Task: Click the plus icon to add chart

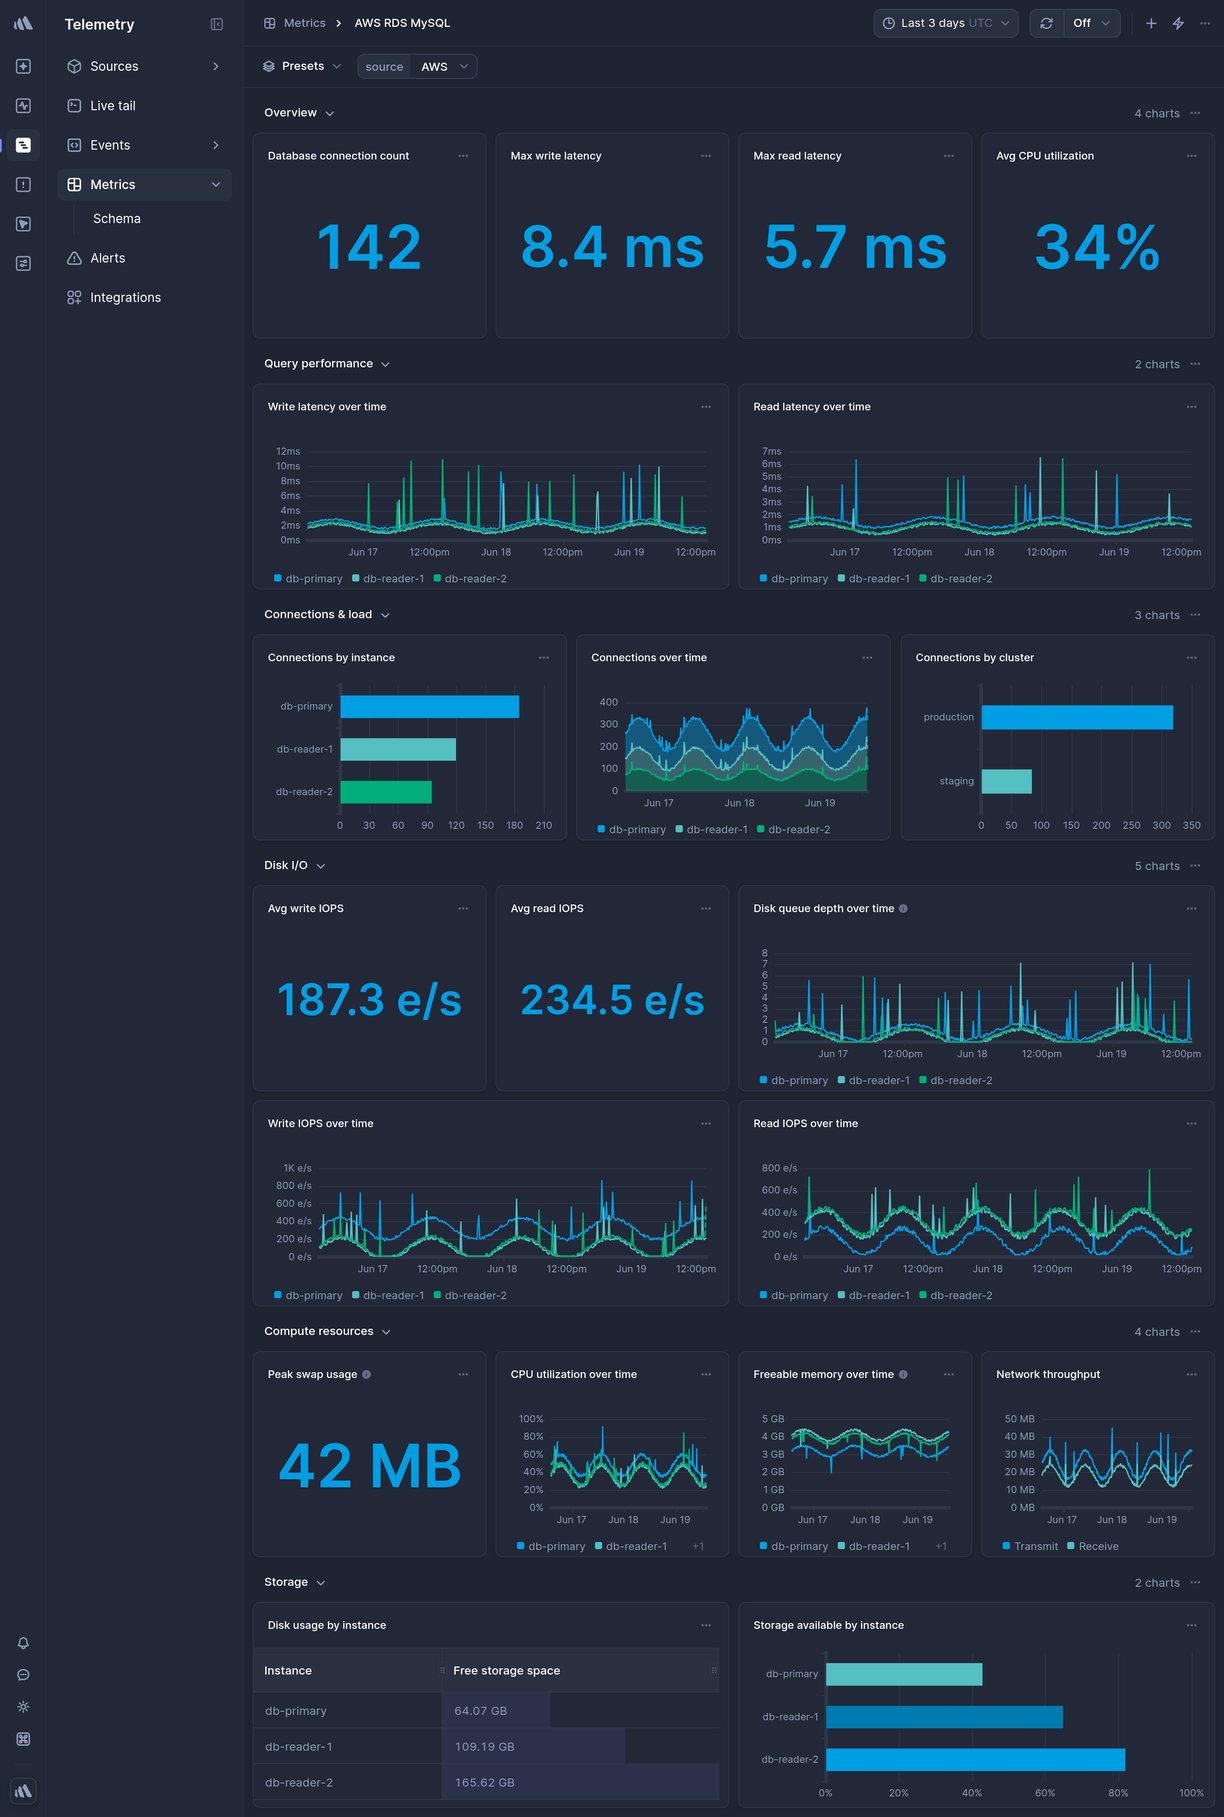Action: [x=1151, y=23]
